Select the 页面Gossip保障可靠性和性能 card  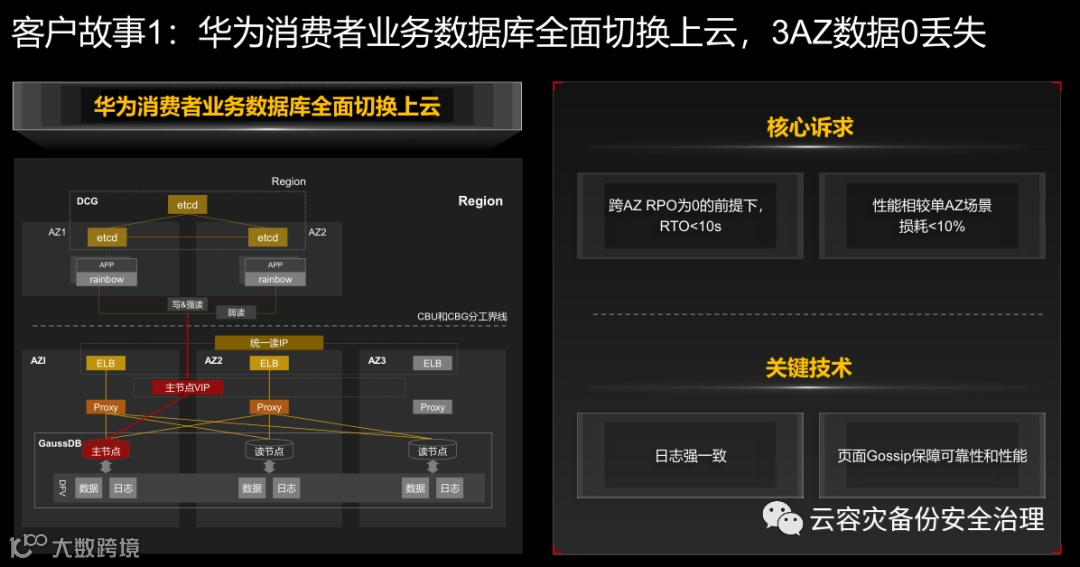click(932, 455)
